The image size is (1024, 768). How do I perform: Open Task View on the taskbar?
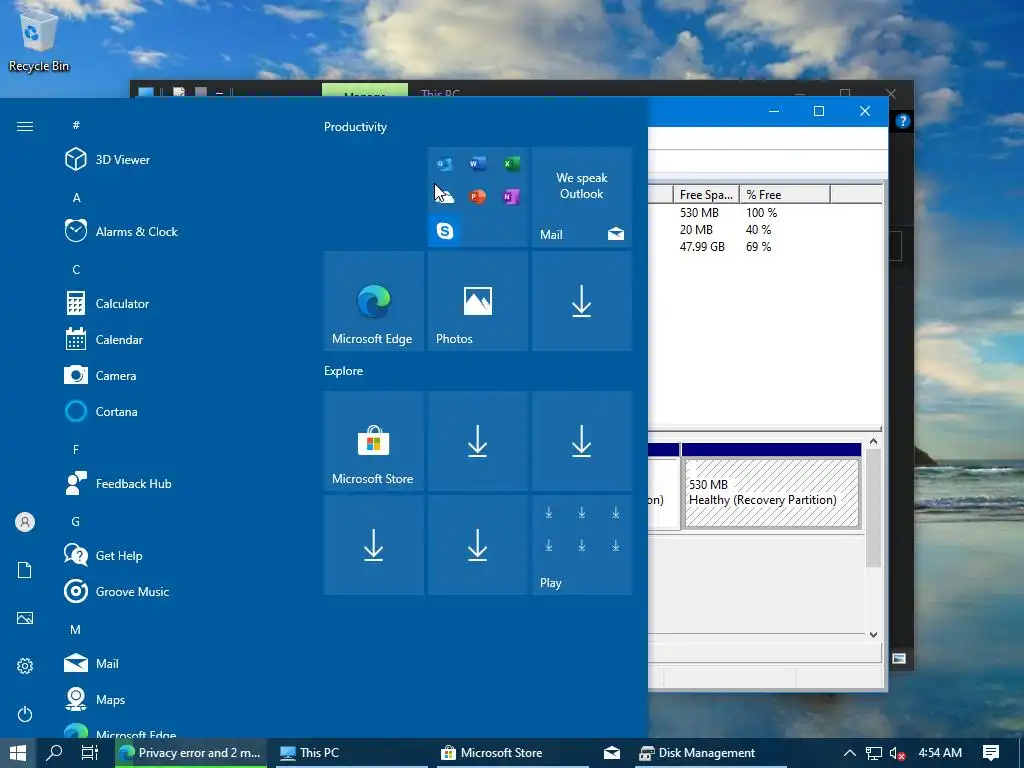[89, 752]
